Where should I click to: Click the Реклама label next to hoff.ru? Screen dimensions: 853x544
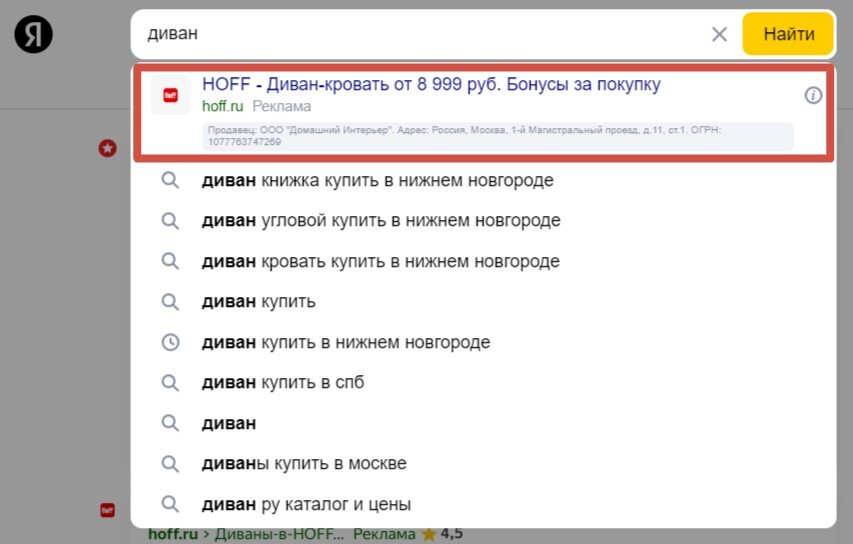tap(282, 106)
